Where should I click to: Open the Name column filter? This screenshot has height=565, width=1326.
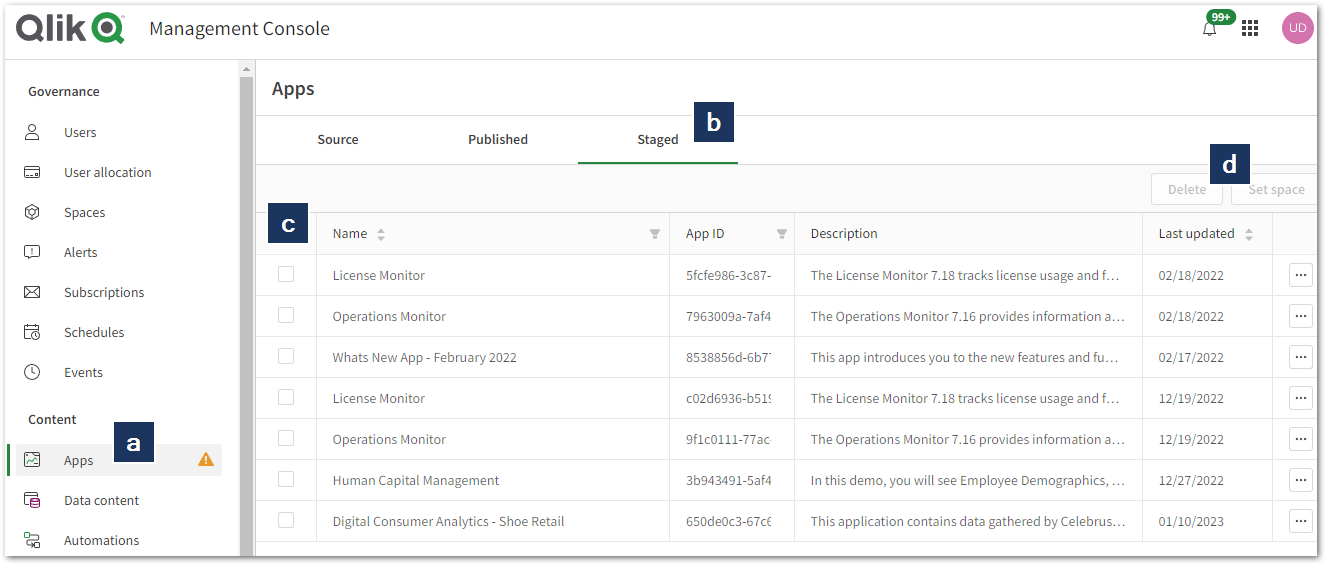click(655, 234)
